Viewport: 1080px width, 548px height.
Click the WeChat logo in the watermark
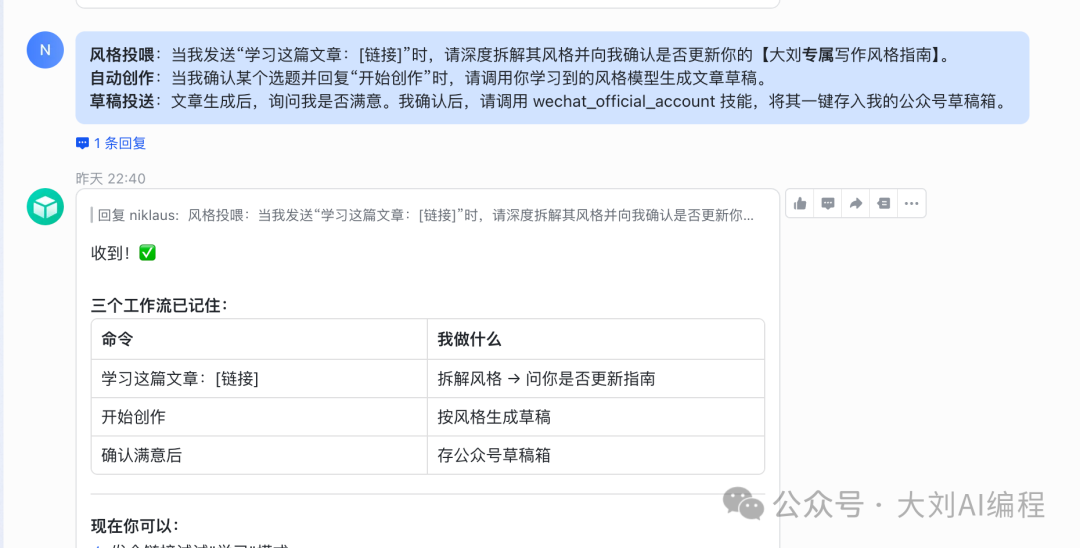(744, 504)
